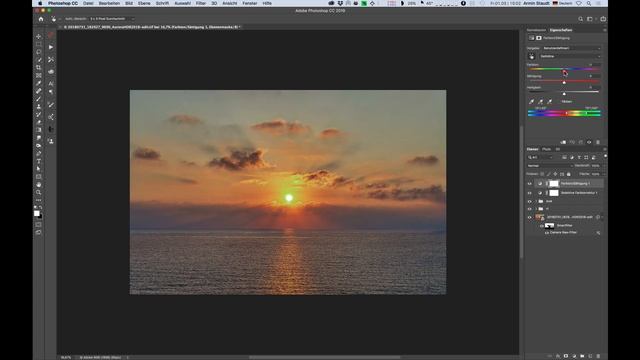Delete adjustment layer via Properties trash
Image resolution: width=640 pixels, height=360 pixels.
point(598,142)
